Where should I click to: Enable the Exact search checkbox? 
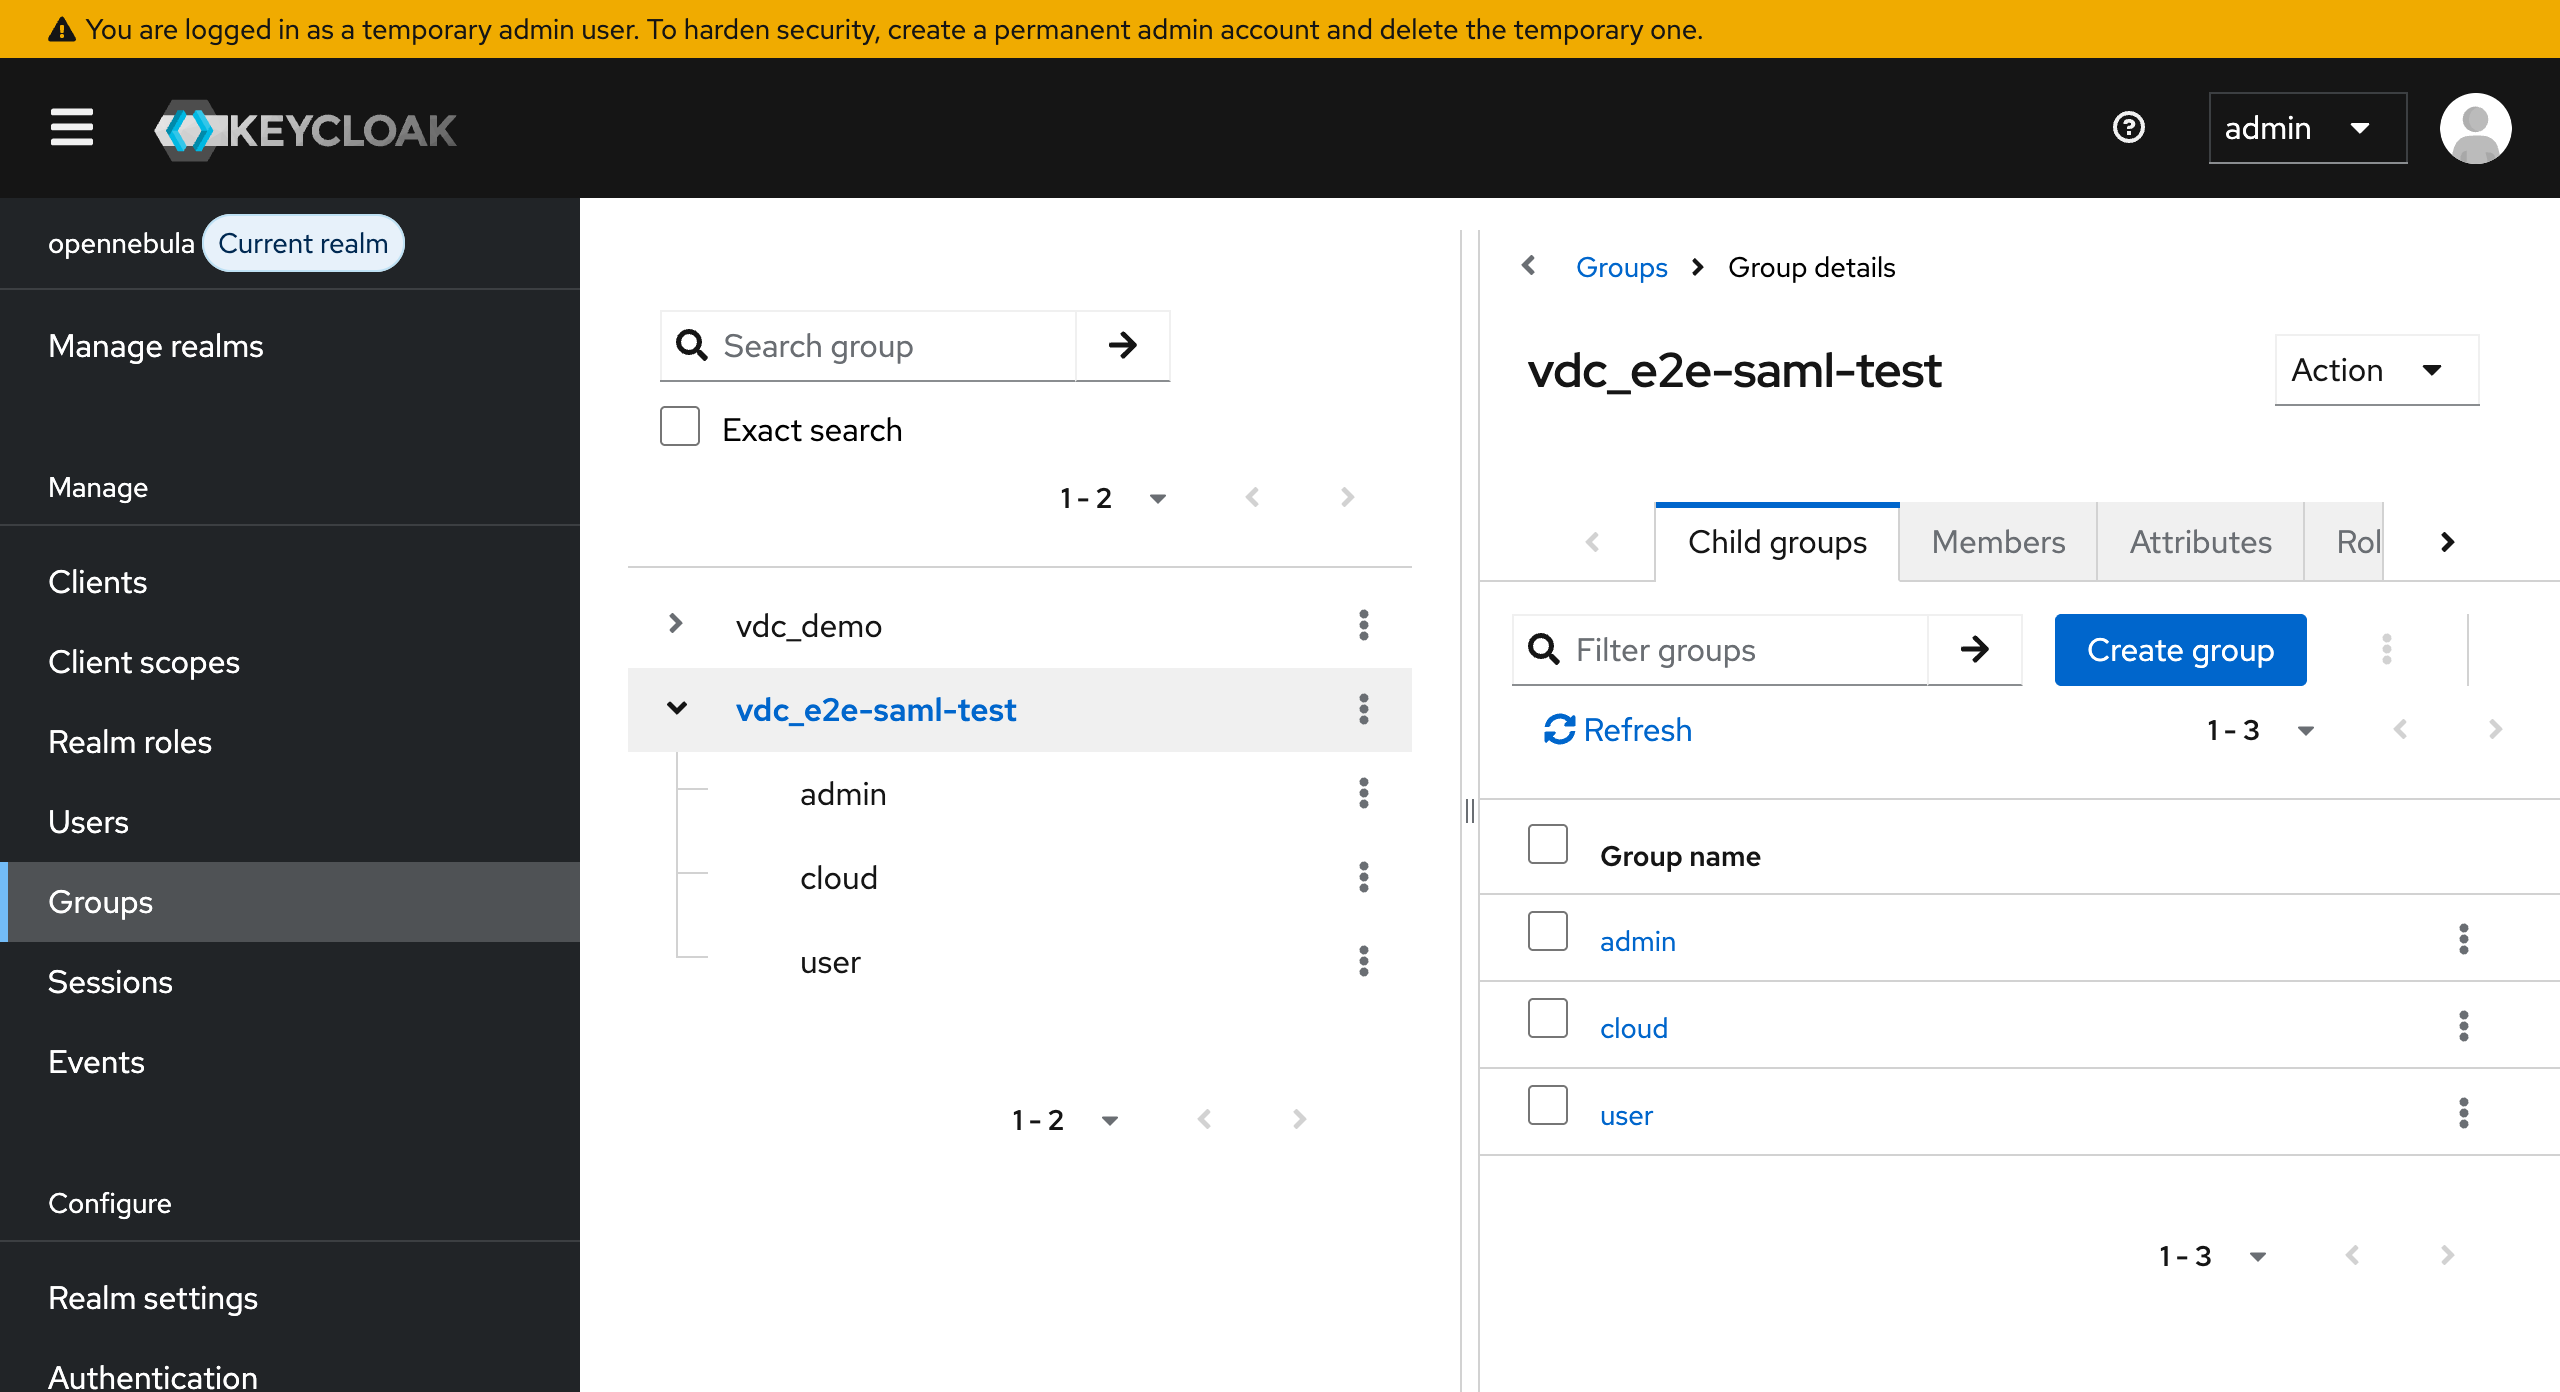[680, 427]
